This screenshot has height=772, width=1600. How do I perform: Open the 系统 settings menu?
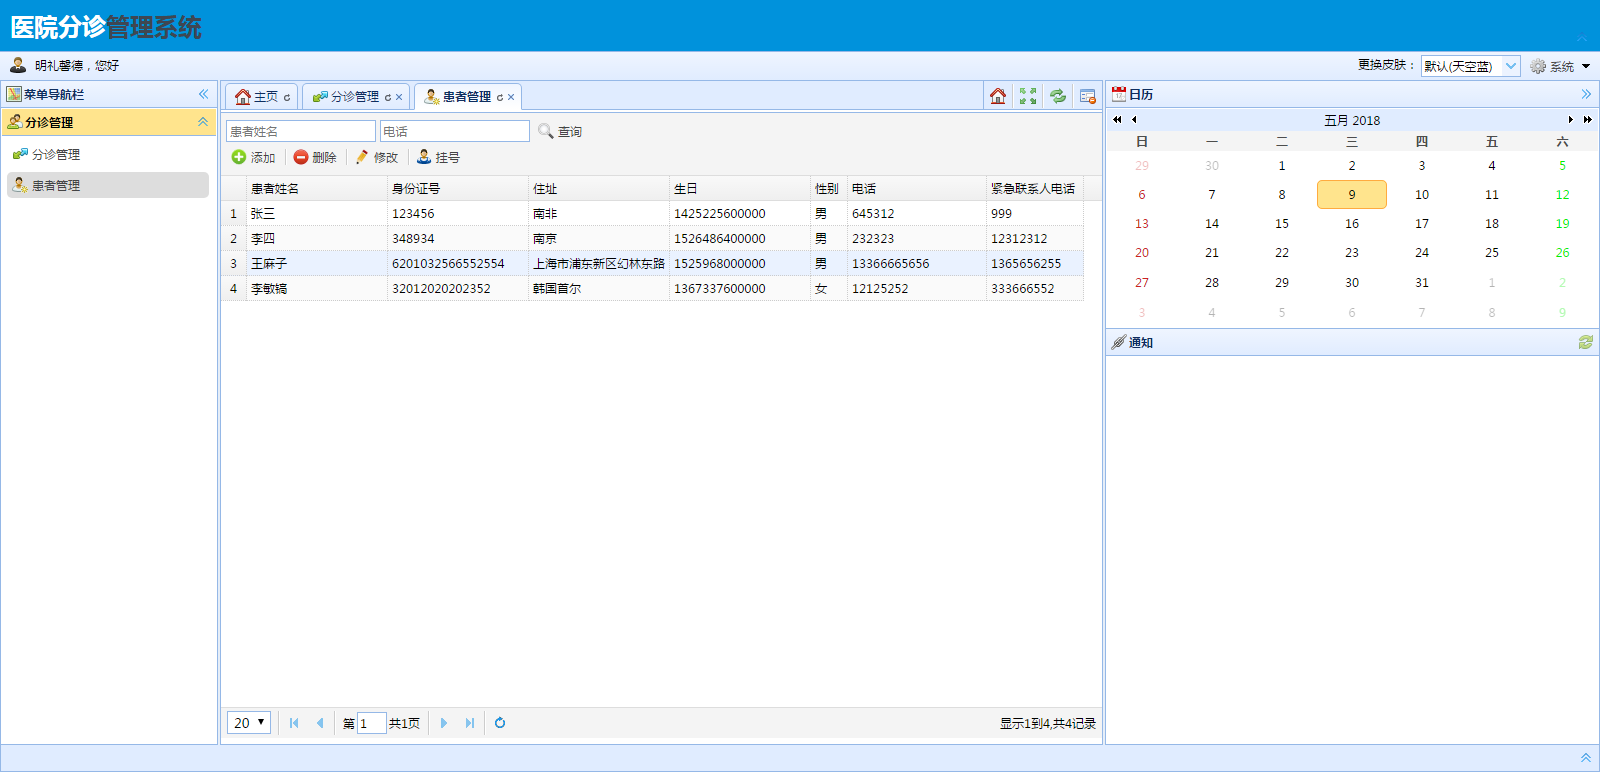[x=1560, y=66]
